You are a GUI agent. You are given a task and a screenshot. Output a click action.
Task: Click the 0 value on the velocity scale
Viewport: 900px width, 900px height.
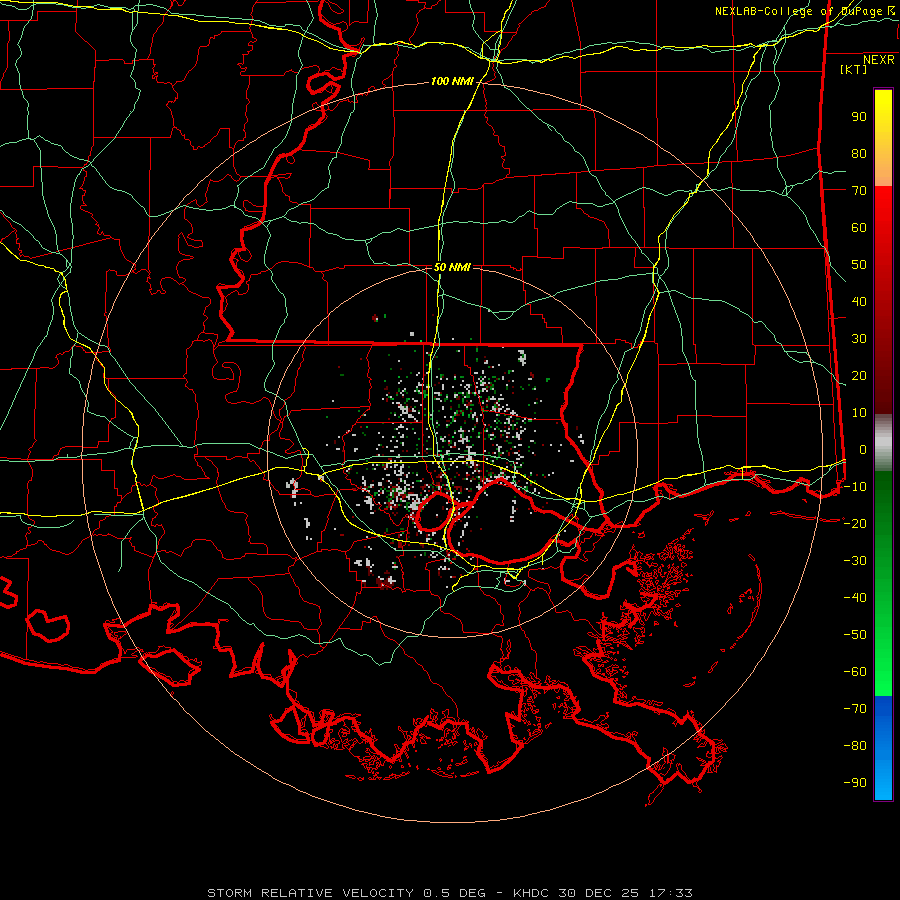863,450
